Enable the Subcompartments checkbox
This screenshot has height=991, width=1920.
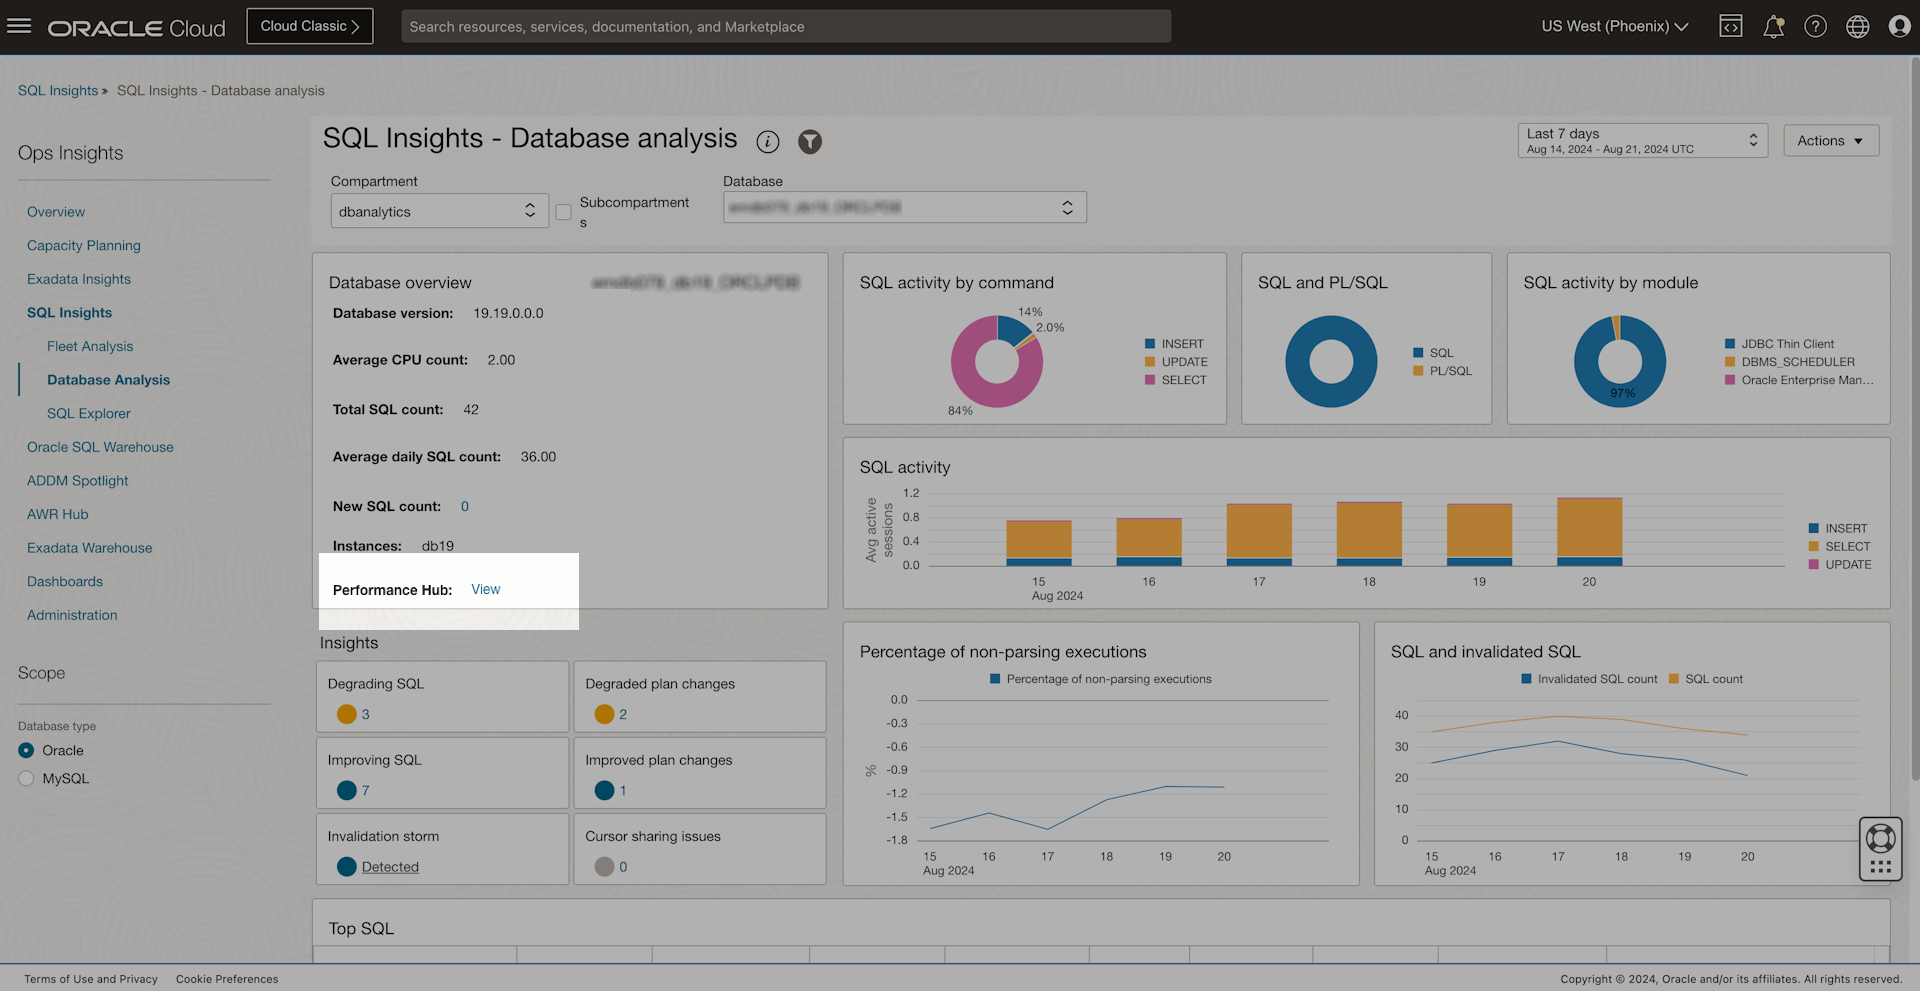[x=564, y=212]
